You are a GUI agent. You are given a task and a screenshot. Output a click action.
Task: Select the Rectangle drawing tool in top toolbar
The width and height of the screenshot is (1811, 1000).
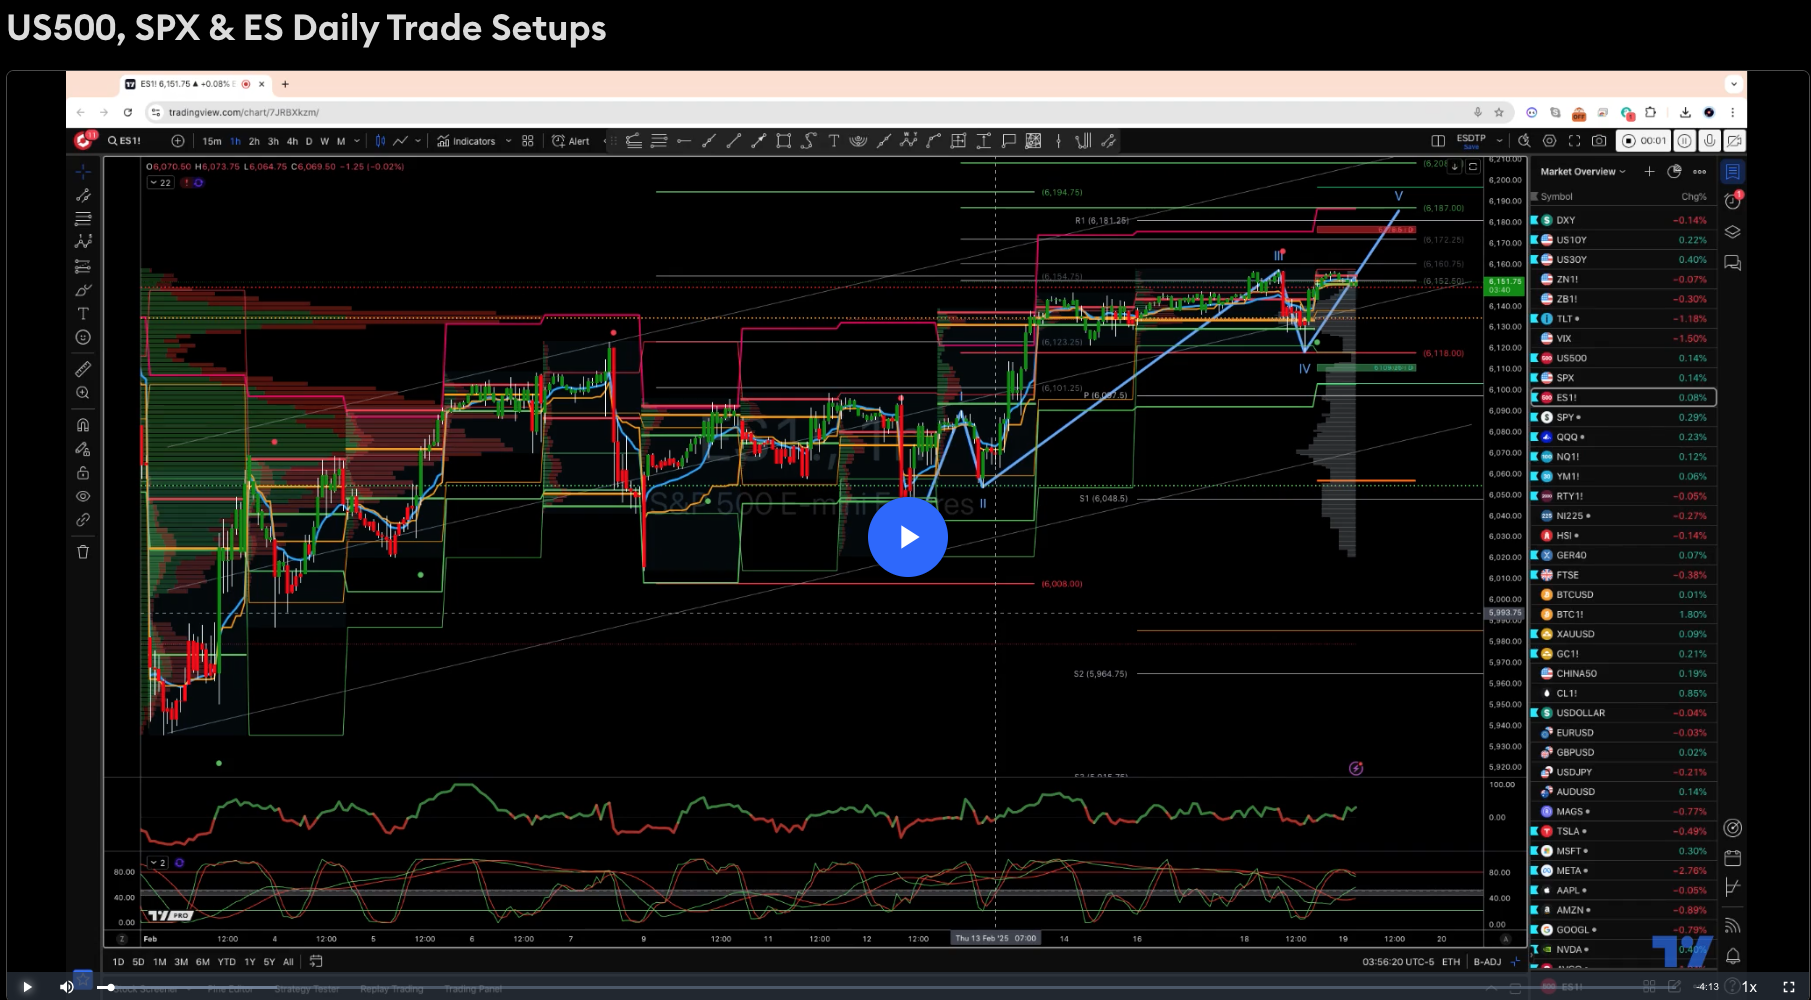click(783, 141)
